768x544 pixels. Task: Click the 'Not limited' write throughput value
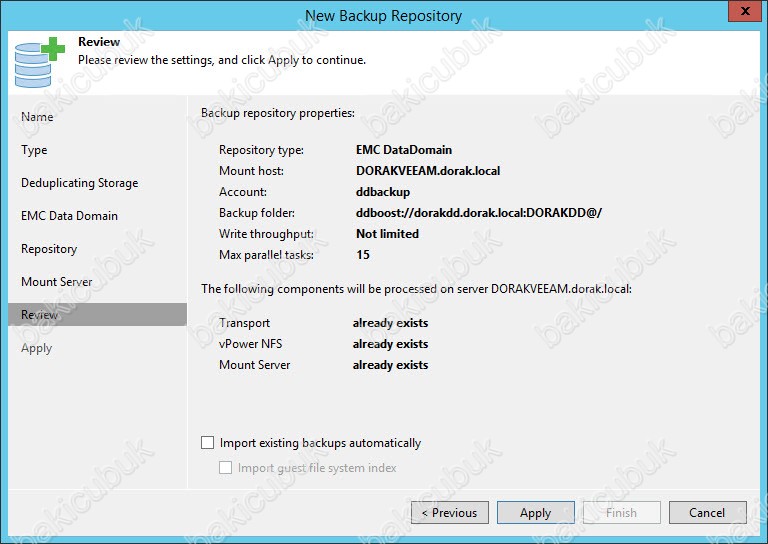click(387, 234)
